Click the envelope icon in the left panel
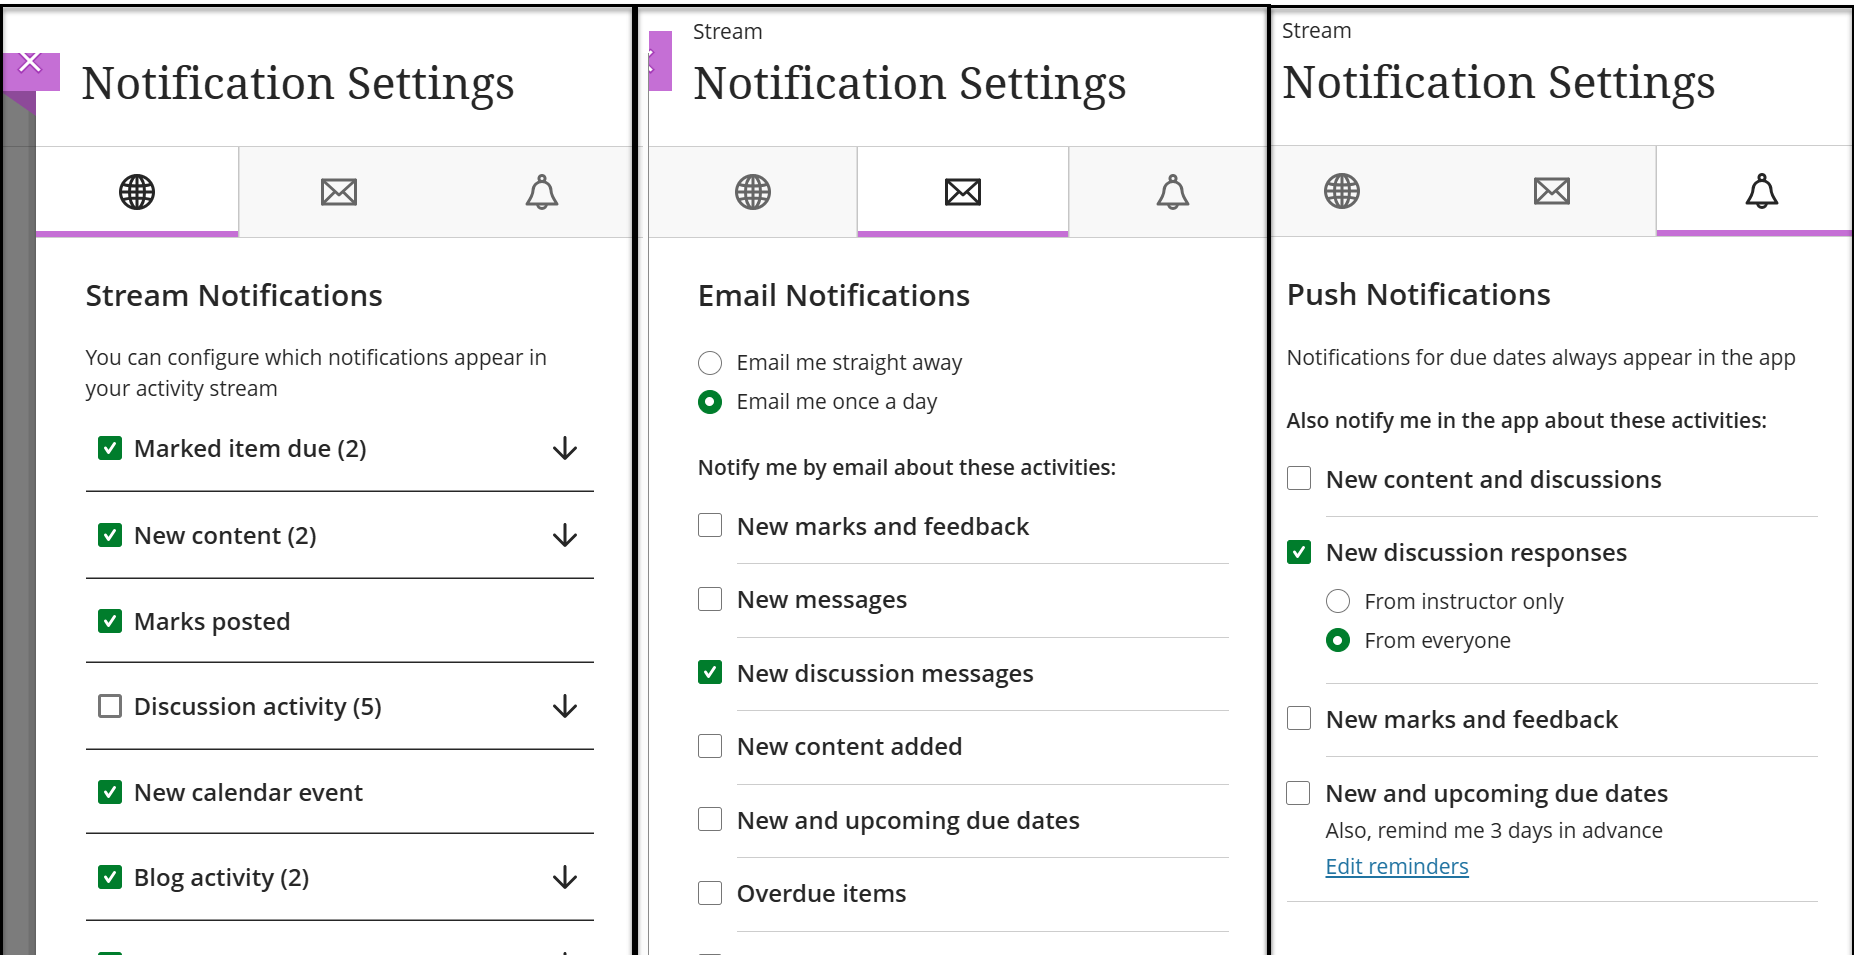 click(338, 191)
